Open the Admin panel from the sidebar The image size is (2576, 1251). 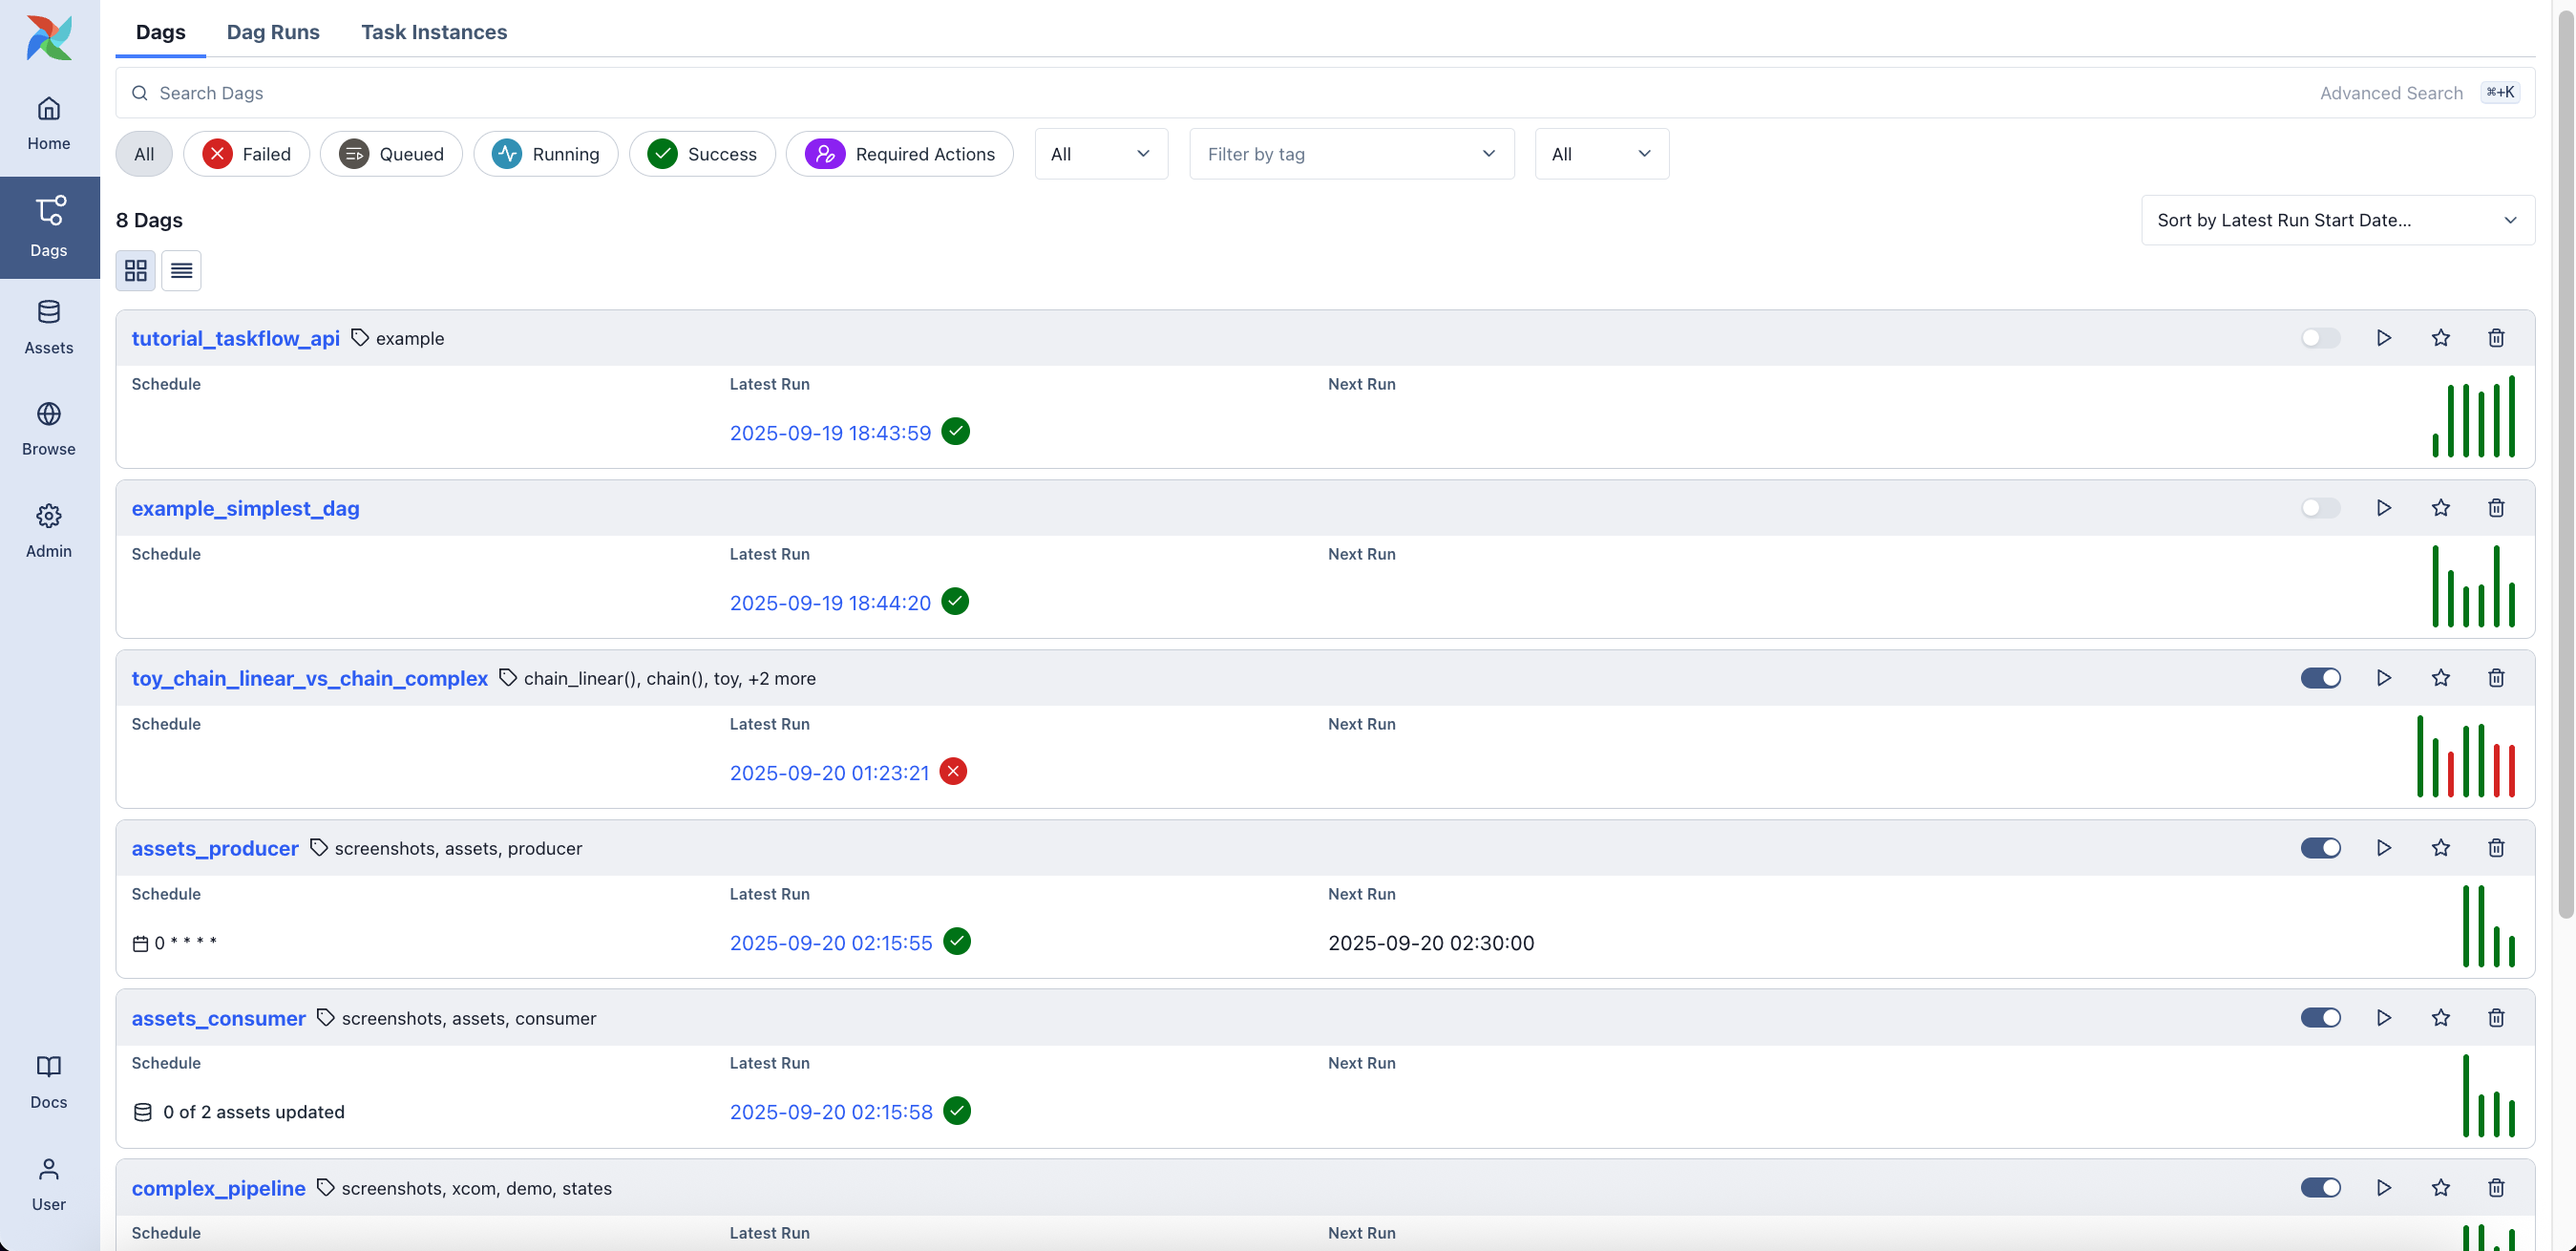(49, 529)
